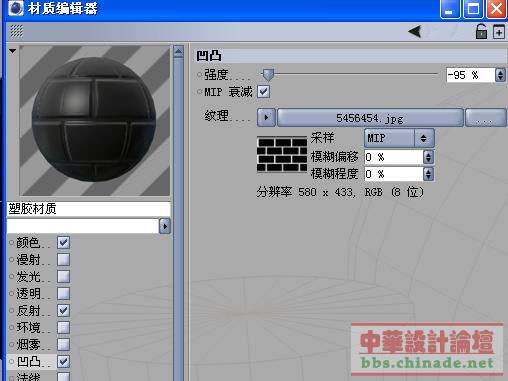This screenshot has width=508, height=381.
Task: Enable the 发光 channel checkbox
Action: (63, 277)
